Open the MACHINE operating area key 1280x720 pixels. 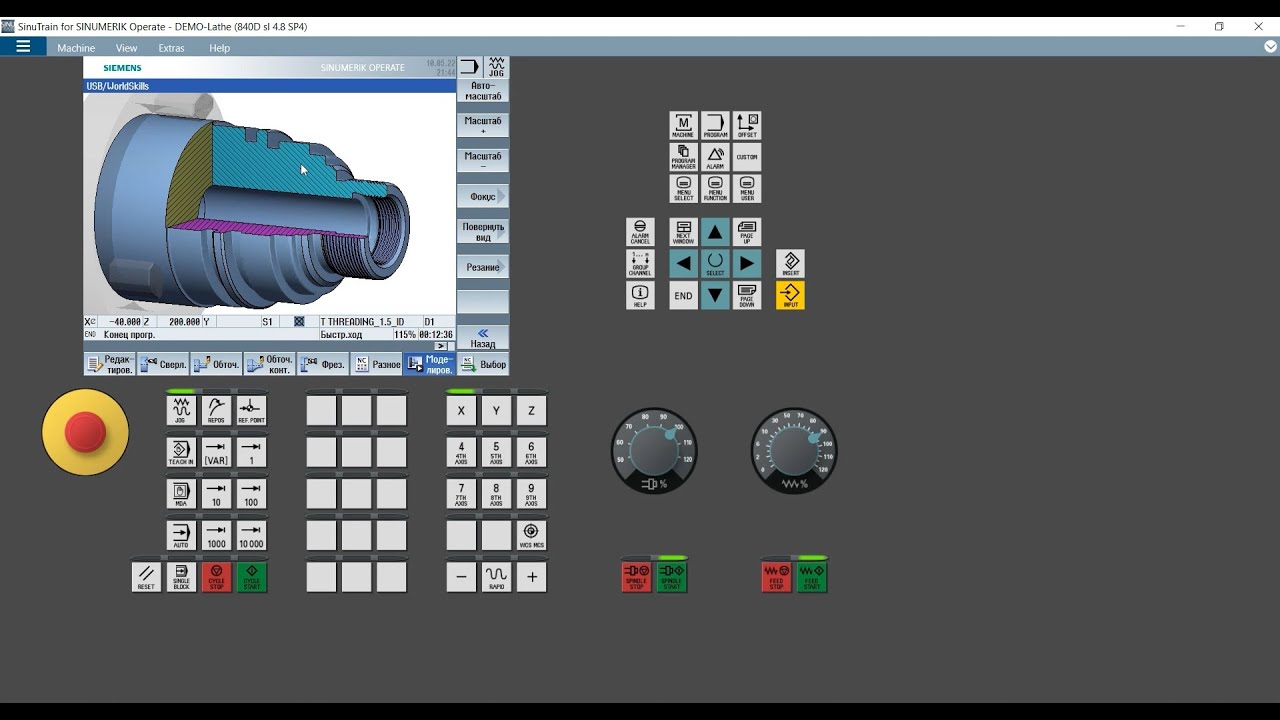point(683,126)
